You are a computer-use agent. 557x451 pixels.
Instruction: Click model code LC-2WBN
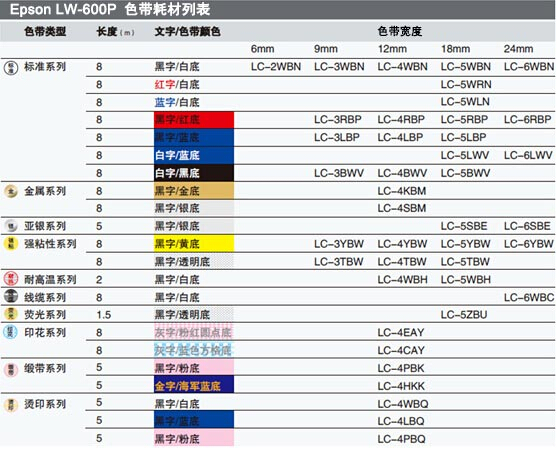coord(276,67)
